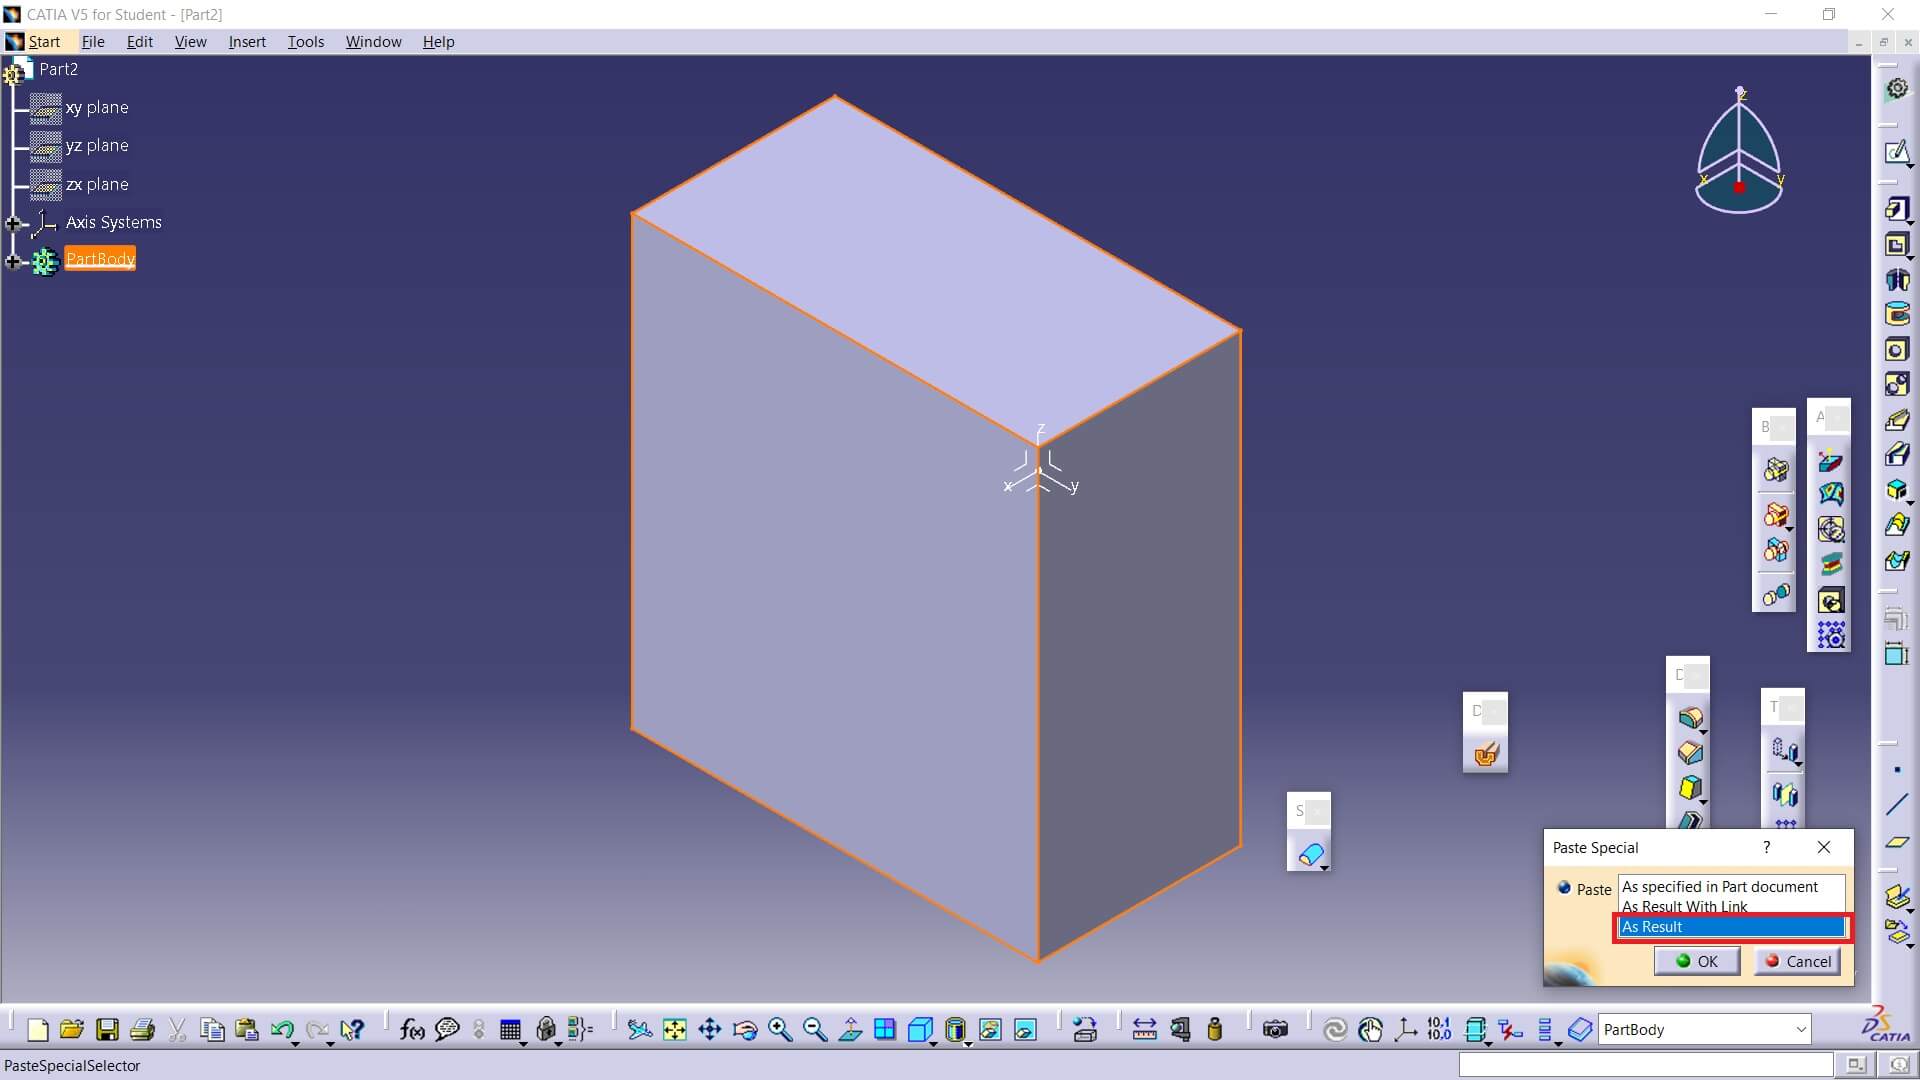Zoom In on the model
1920x1080 pixels.
click(780, 1029)
